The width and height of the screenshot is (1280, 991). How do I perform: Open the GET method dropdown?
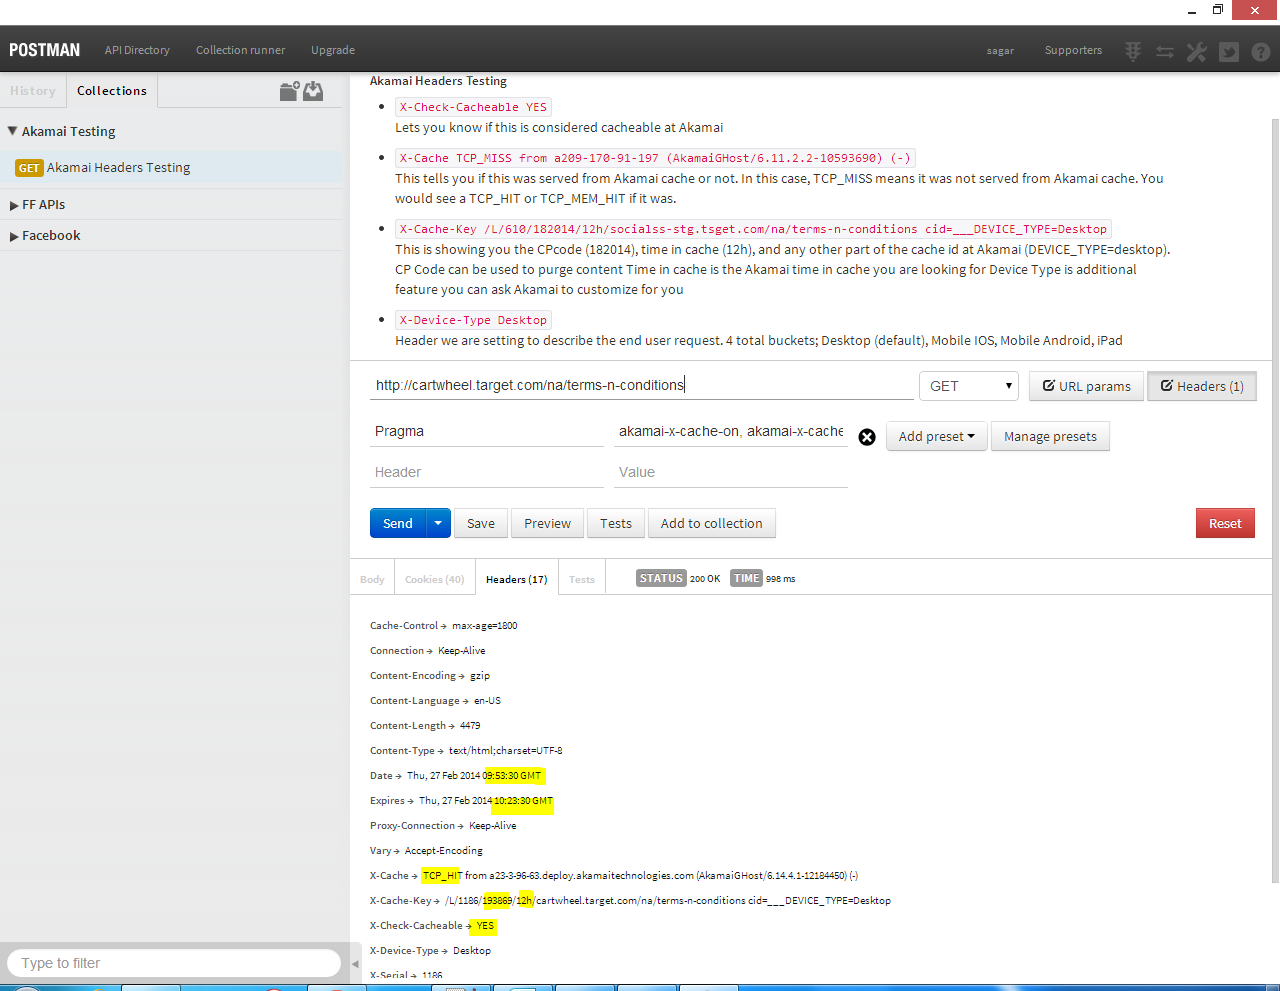point(968,386)
